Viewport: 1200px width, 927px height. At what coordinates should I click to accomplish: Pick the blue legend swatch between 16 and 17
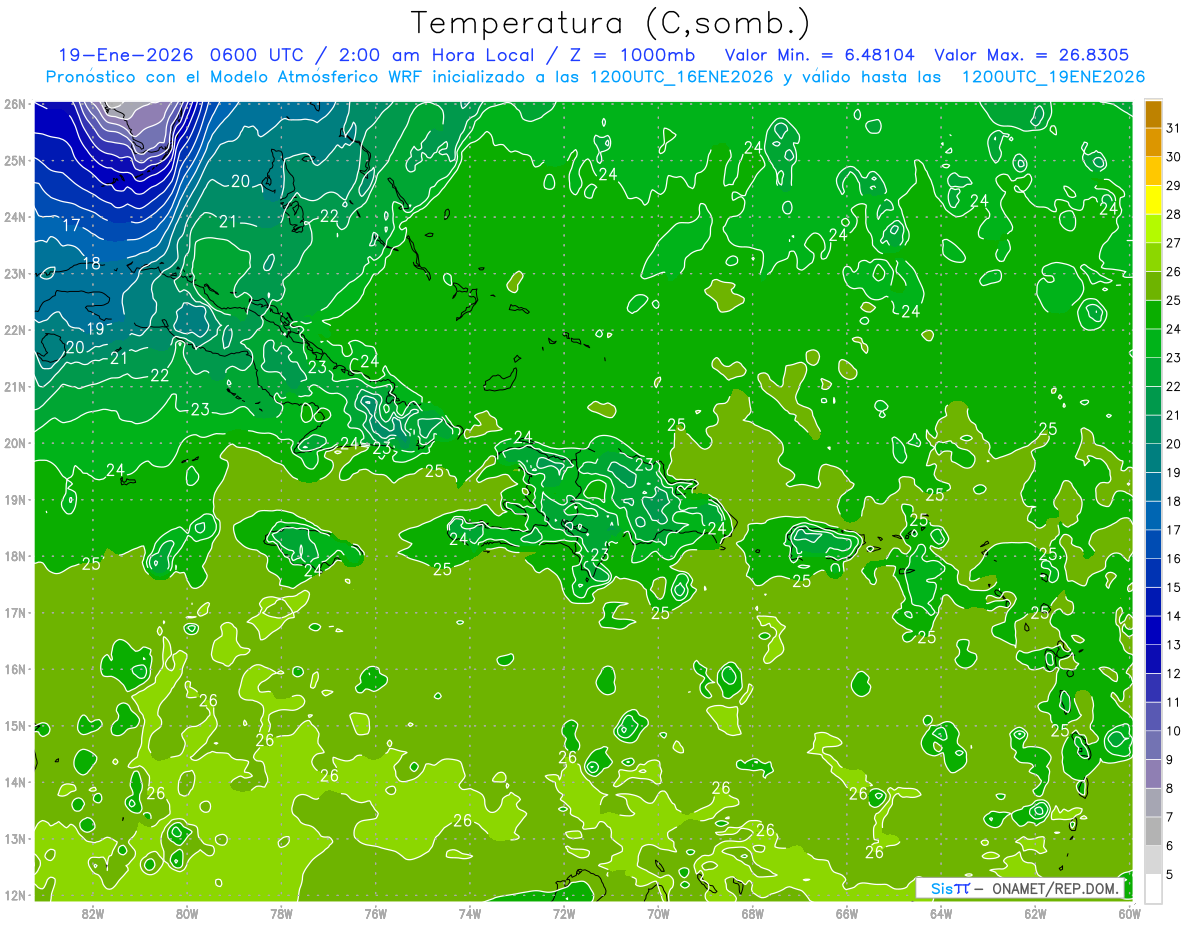click(x=1153, y=544)
